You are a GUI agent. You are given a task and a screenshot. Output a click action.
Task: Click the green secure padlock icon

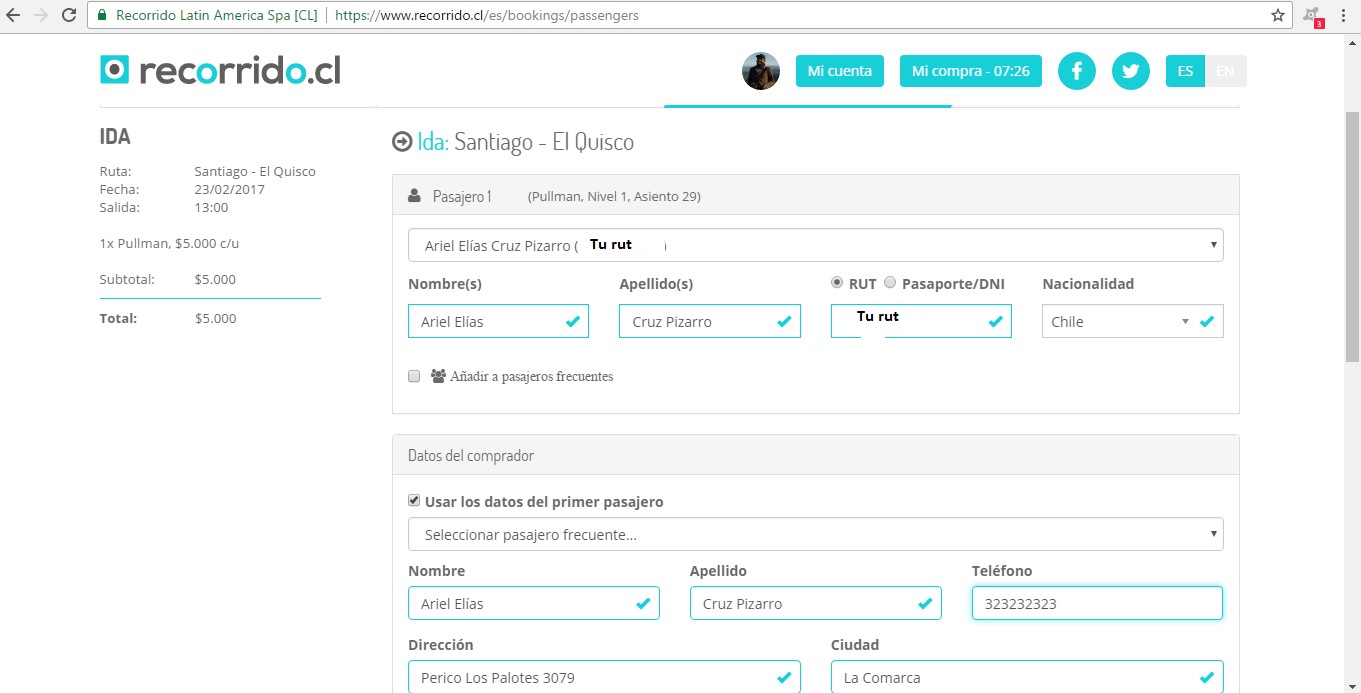tap(103, 16)
